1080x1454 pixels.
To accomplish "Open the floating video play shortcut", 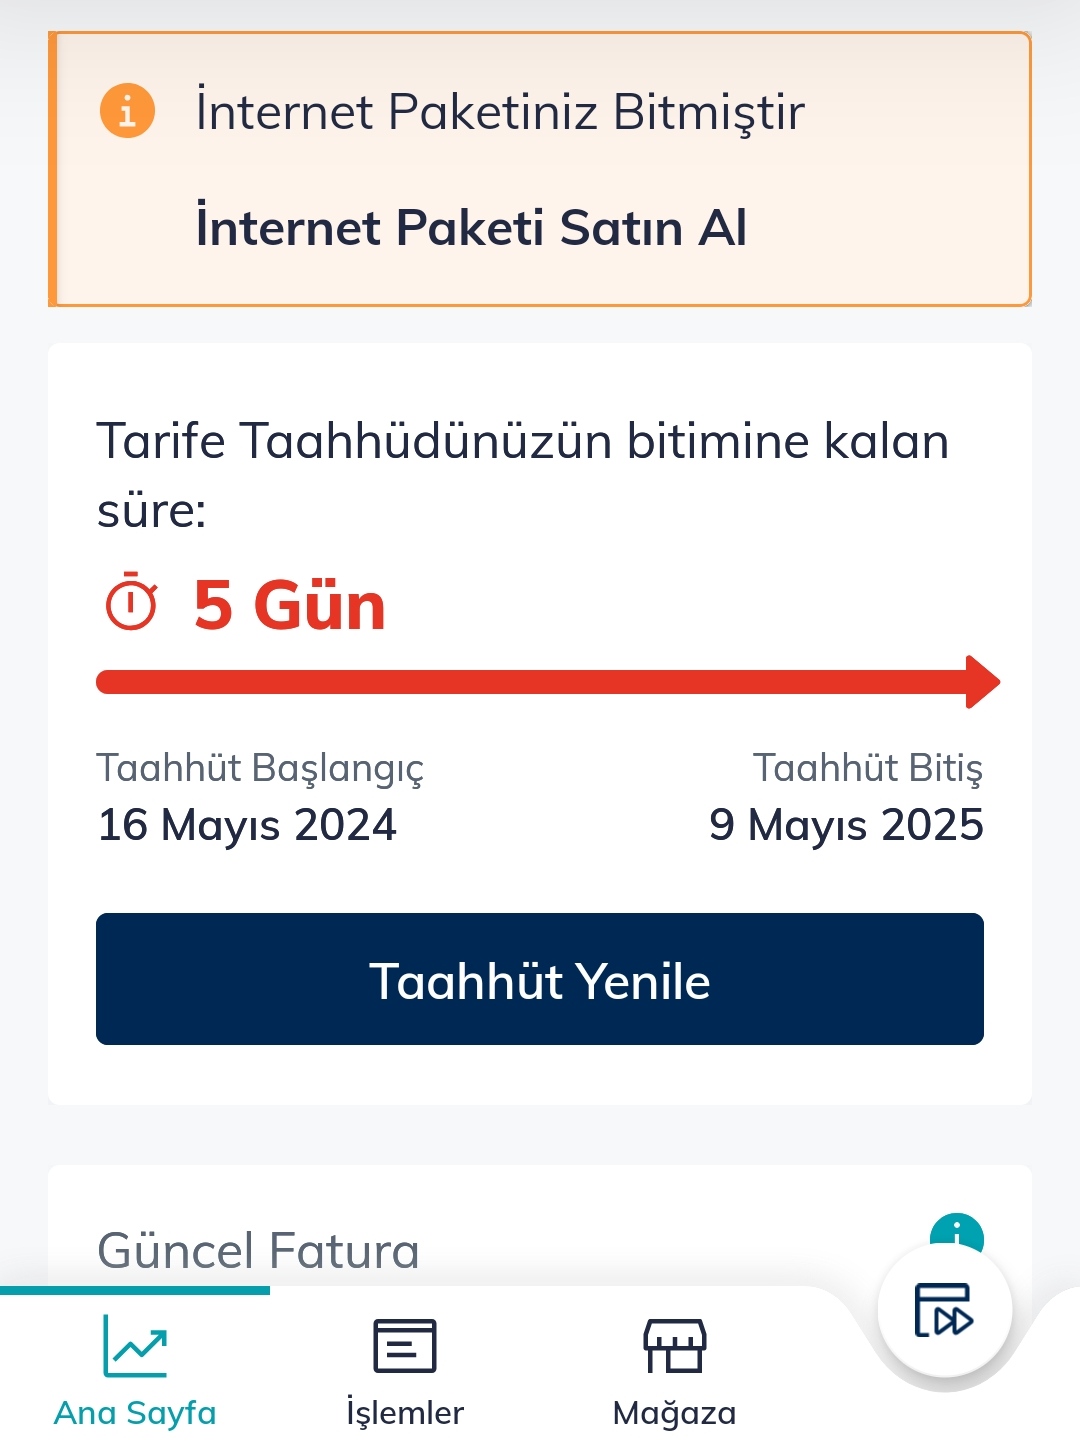I will (x=944, y=1310).
